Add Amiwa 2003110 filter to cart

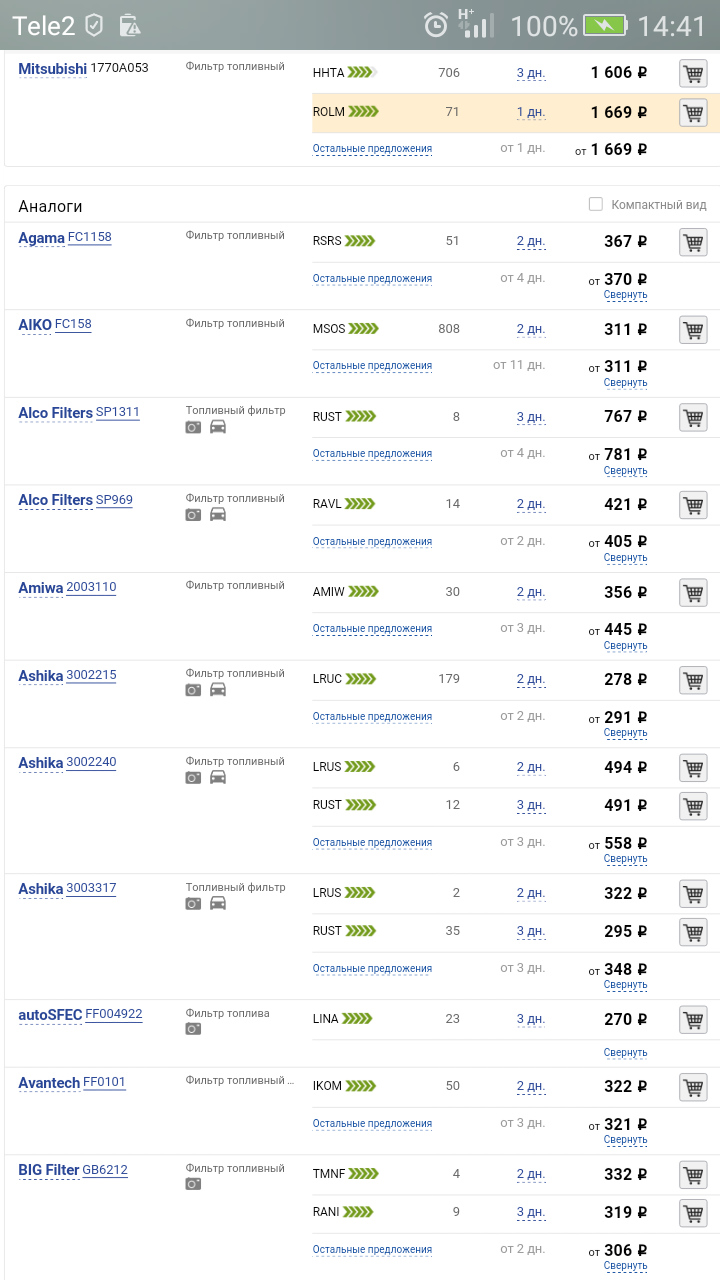pyautogui.click(x=693, y=593)
